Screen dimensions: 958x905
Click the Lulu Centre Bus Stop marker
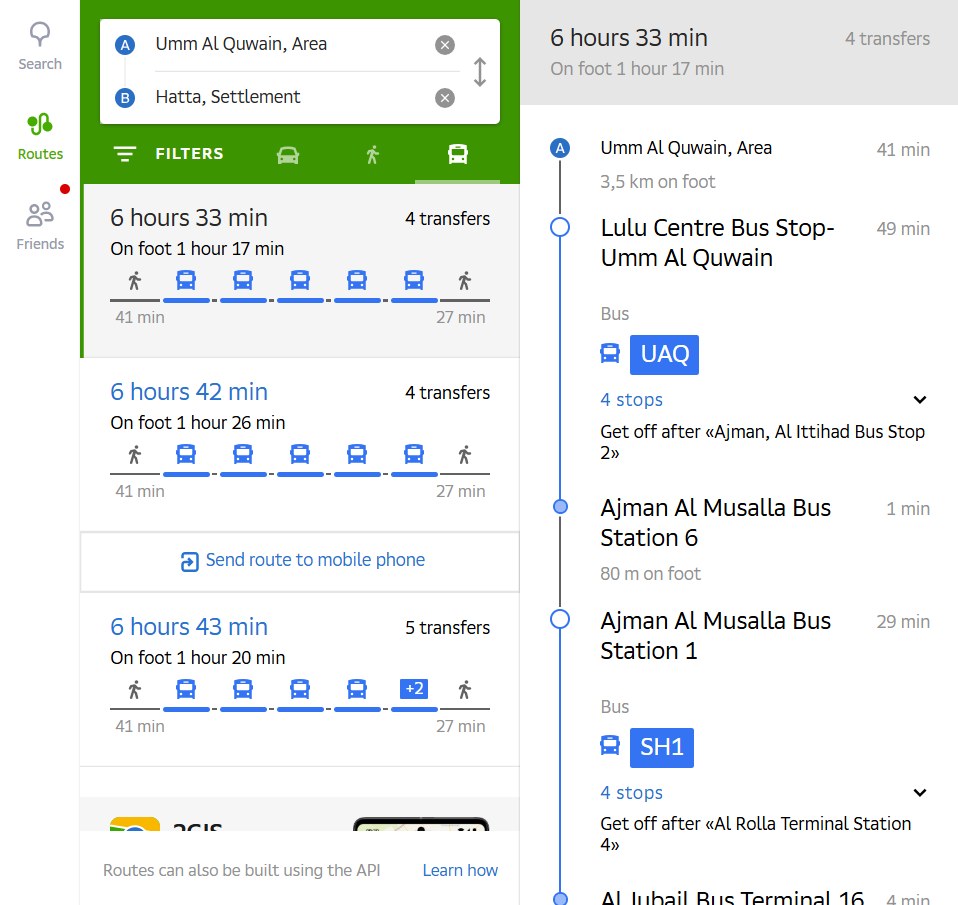click(x=560, y=227)
